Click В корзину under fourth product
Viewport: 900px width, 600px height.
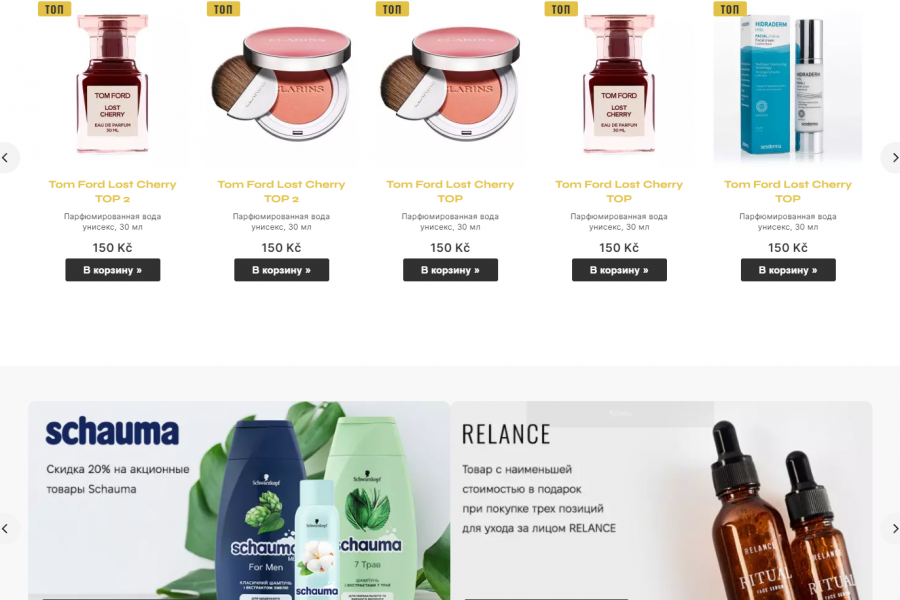[619, 270]
